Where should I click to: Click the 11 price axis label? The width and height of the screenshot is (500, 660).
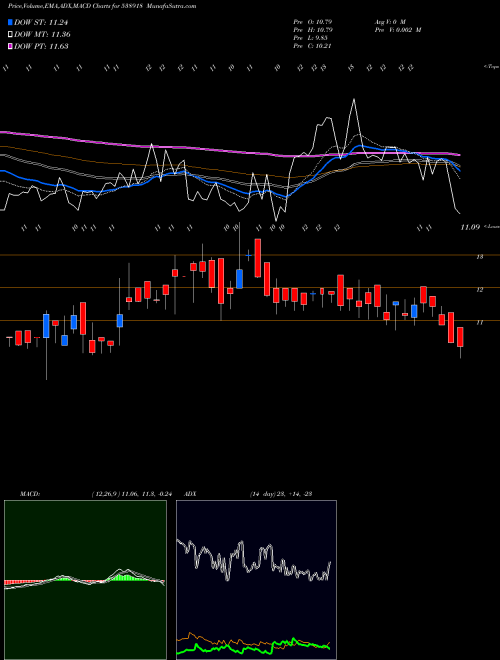click(479, 322)
